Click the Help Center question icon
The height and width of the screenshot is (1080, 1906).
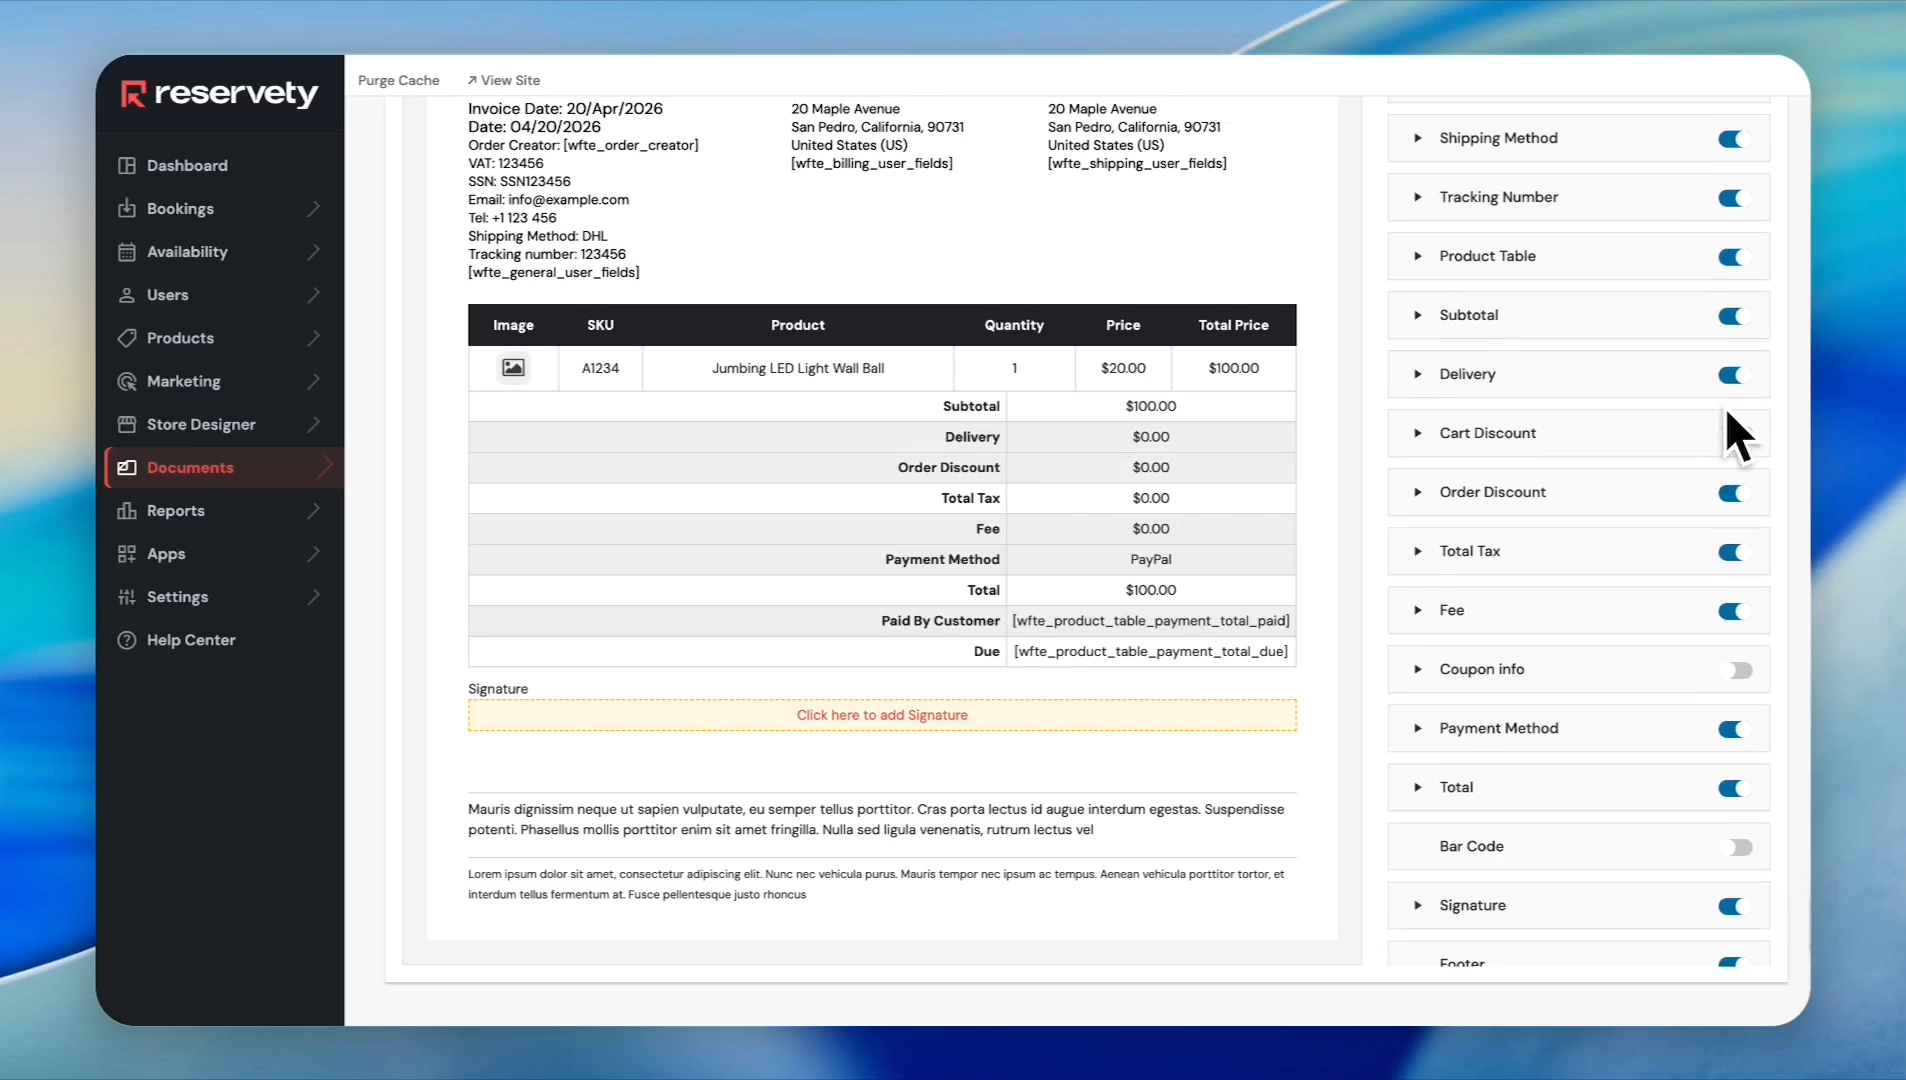(x=127, y=640)
